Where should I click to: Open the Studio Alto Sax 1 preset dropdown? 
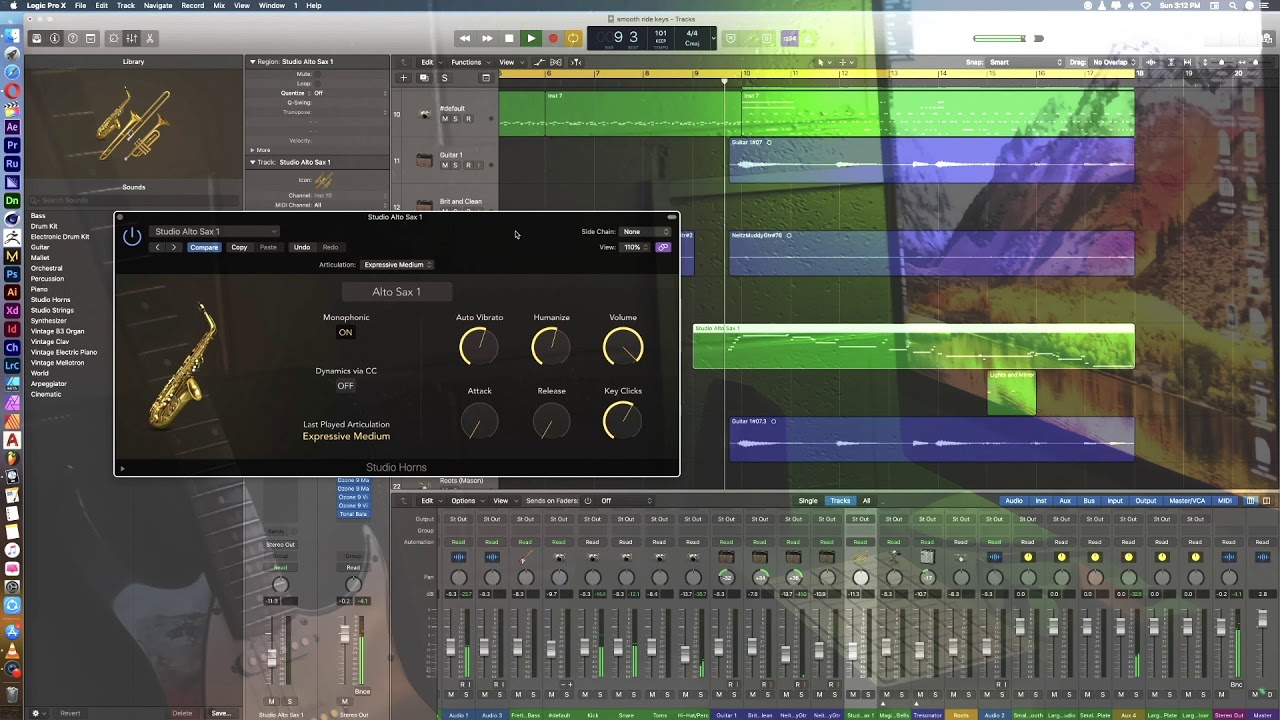coord(215,232)
